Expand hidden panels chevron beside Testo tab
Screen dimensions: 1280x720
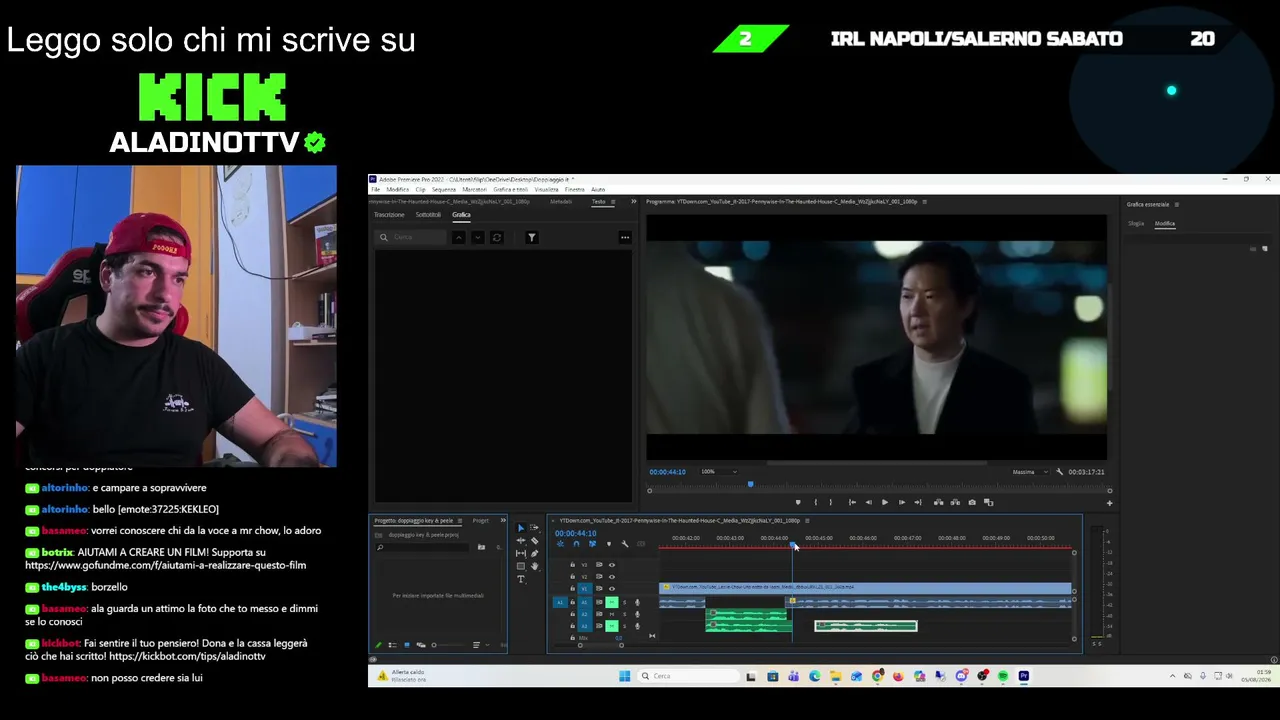coord(633,202)
